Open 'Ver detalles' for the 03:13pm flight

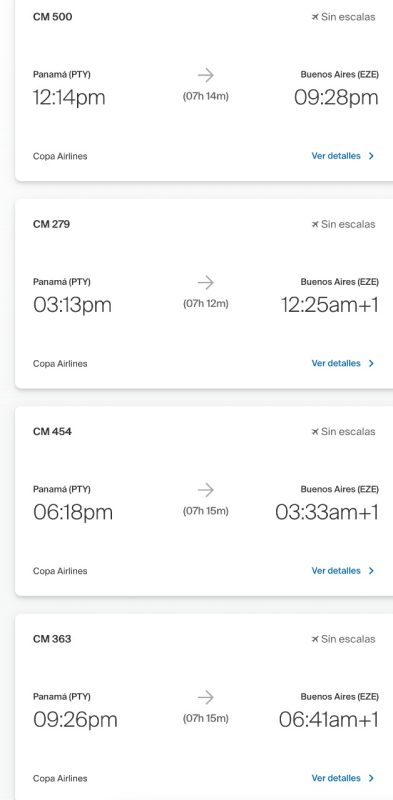[x=336, y=363]
